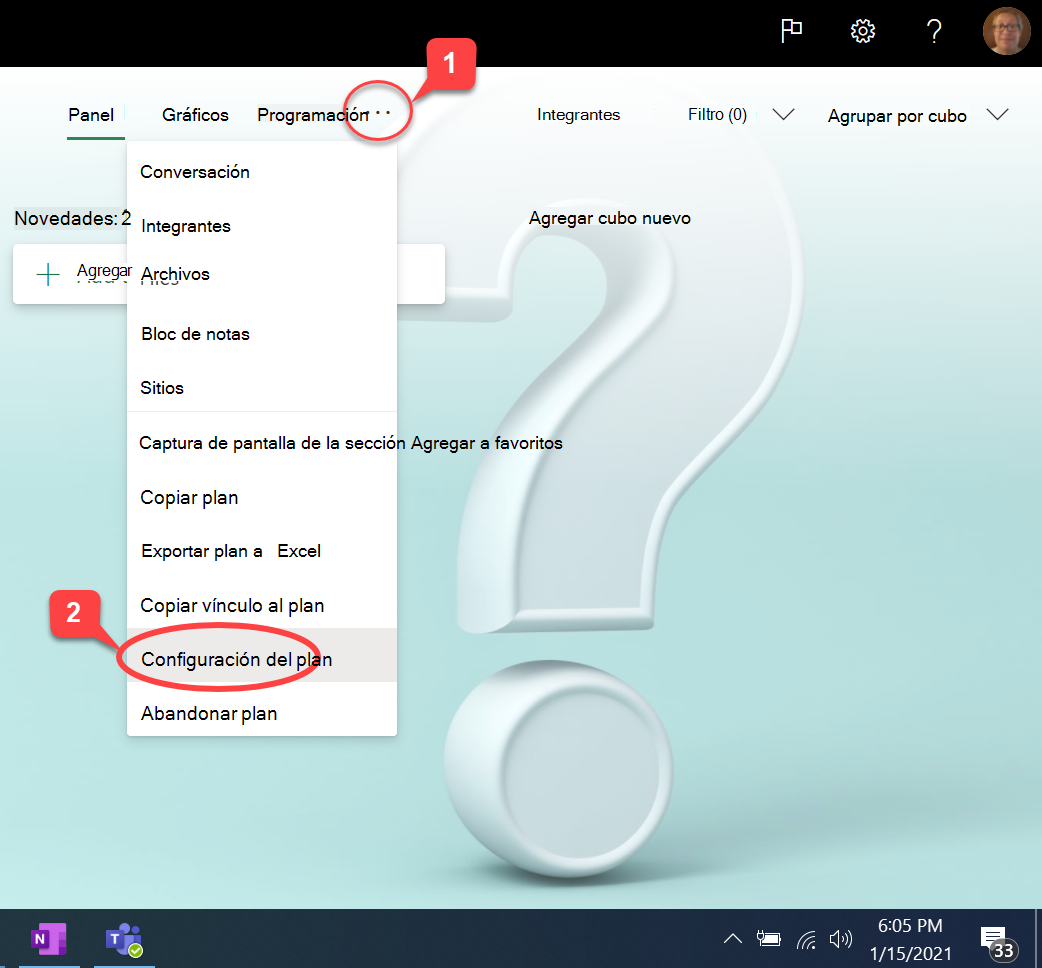Click Agregar cubo nuevo link

609,218
